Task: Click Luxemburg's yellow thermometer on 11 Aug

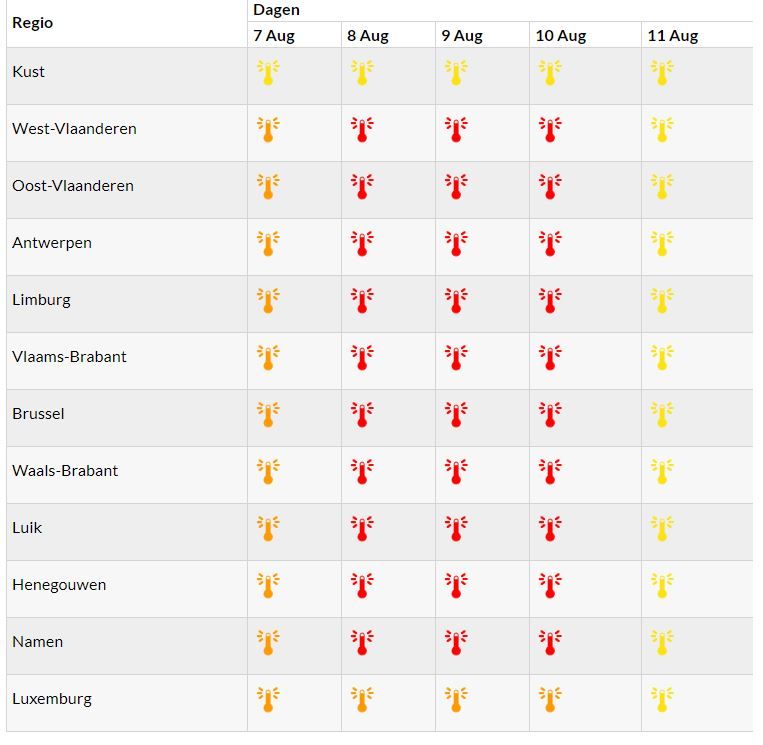Action: pyautogui.click(x=661, y=700)
